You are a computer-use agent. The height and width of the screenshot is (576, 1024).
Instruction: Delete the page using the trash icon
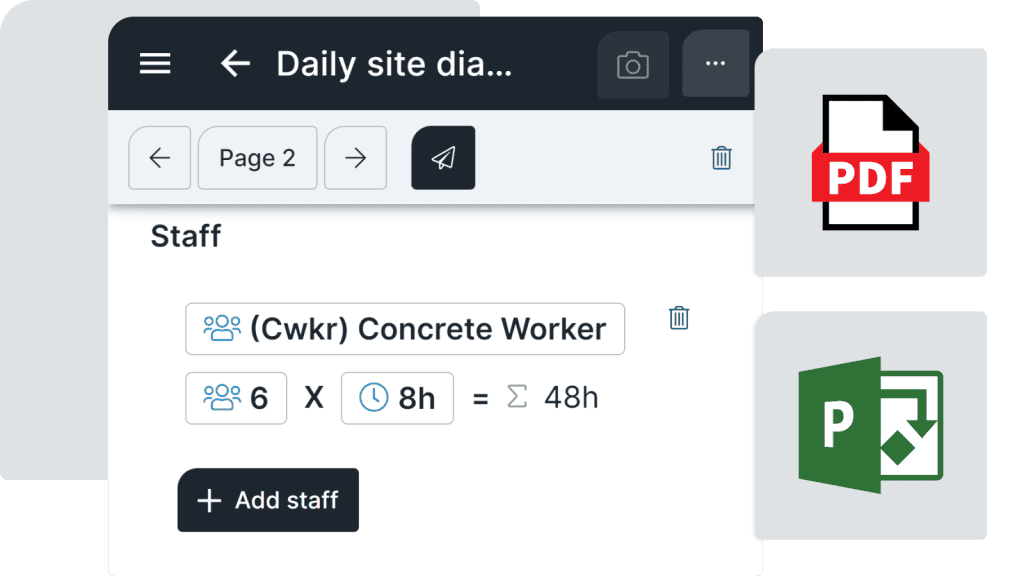(x=722, y=158)
